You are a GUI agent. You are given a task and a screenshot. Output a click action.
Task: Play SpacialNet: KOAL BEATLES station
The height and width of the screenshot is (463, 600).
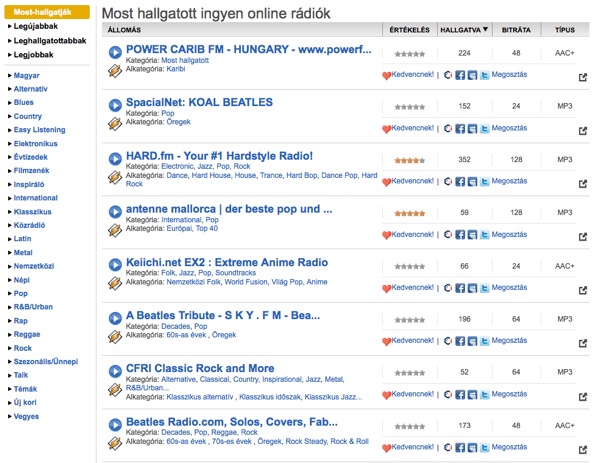pyautogui.click(x=115, y=105)
